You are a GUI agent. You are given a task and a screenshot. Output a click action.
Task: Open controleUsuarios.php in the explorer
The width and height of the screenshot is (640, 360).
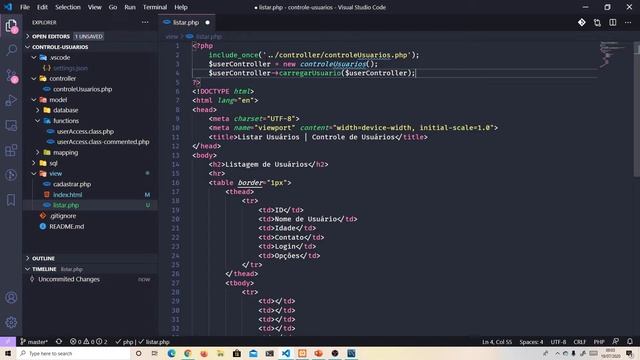tap(82, 89)
